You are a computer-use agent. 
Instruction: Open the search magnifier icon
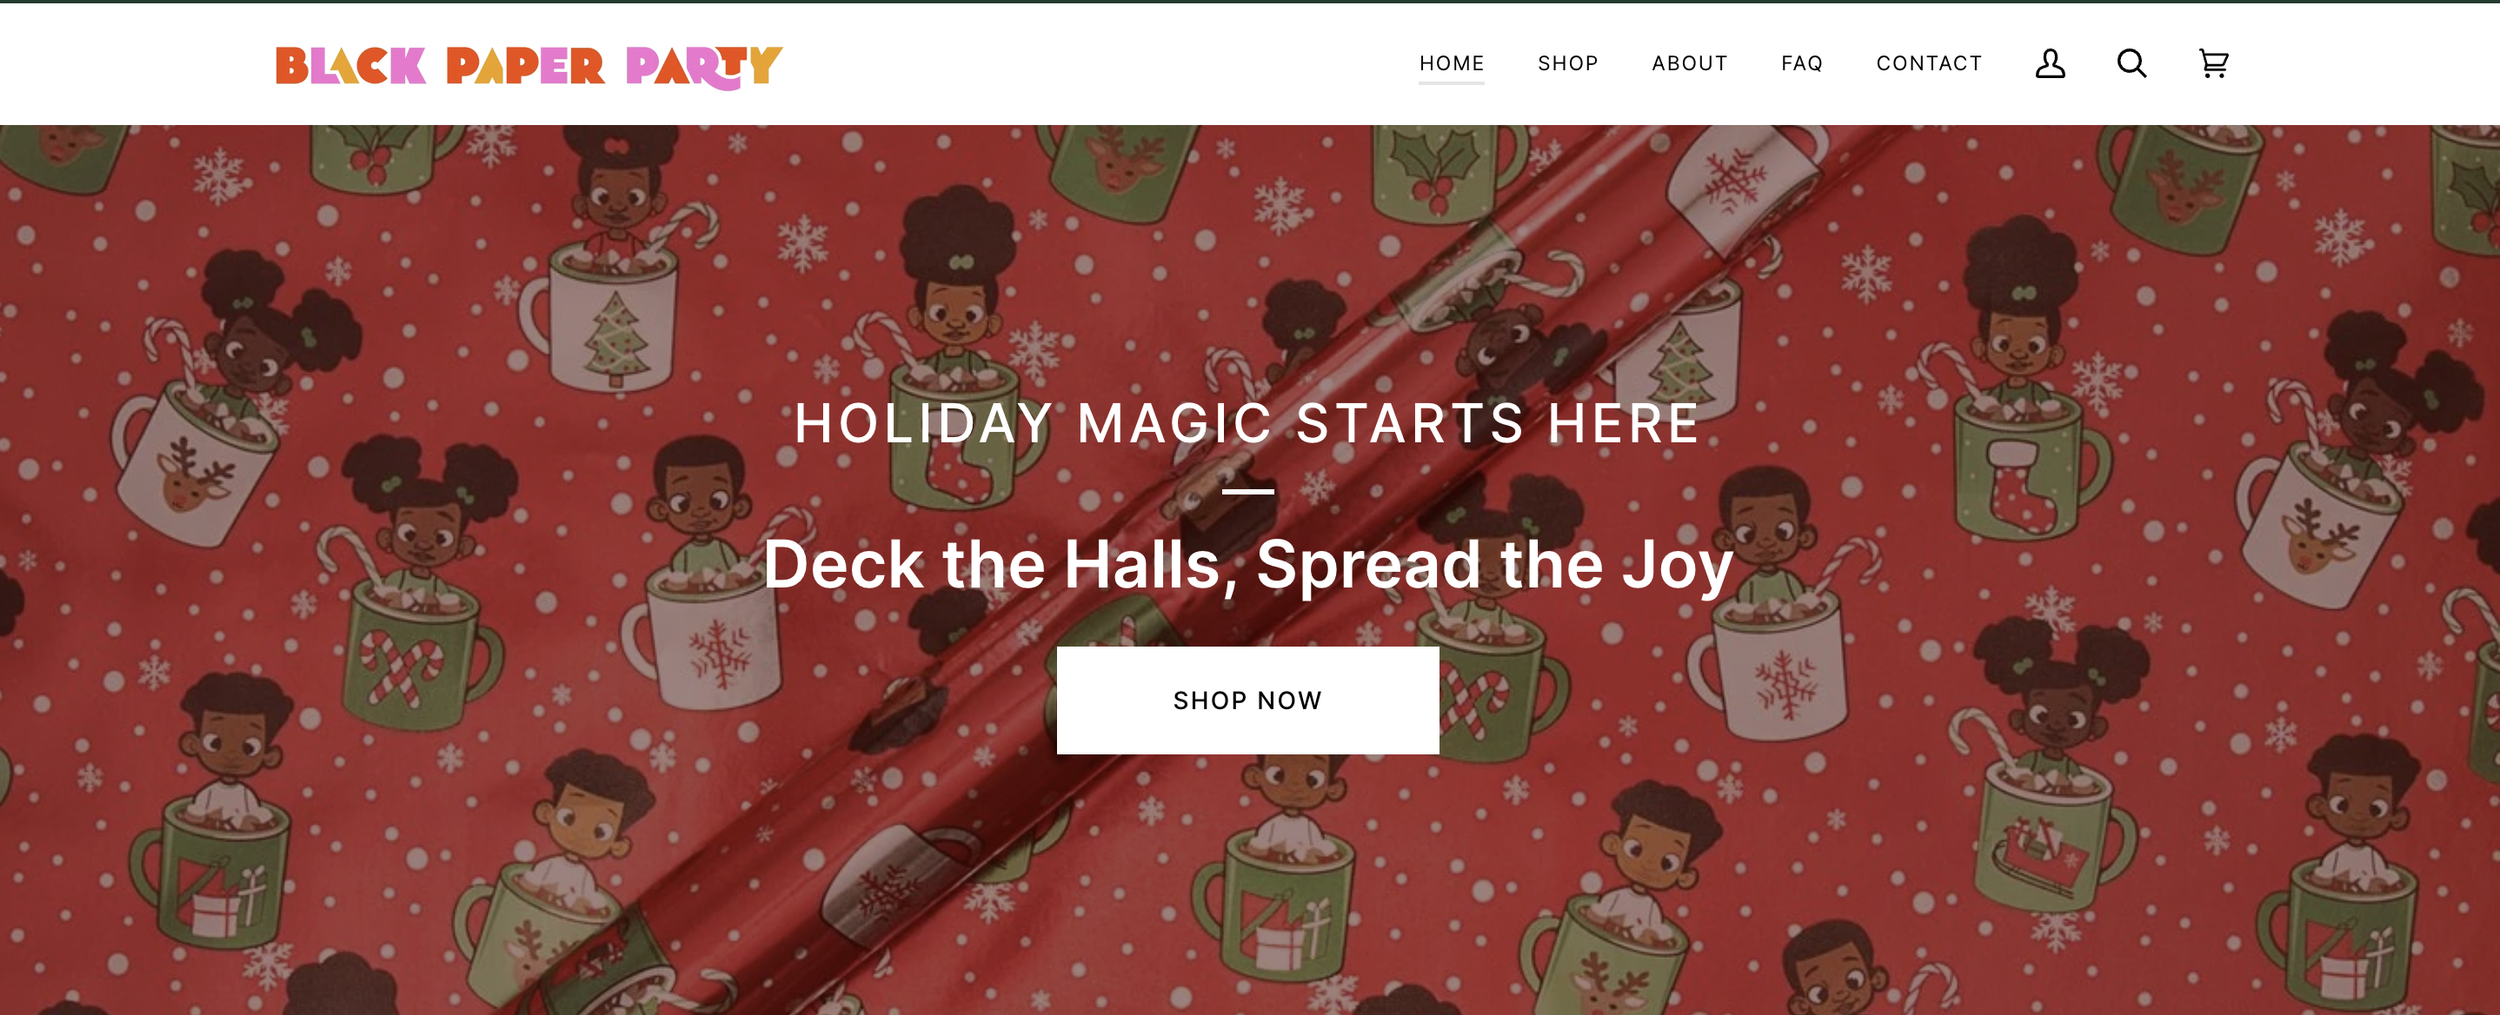click(x=2132, y=63)
